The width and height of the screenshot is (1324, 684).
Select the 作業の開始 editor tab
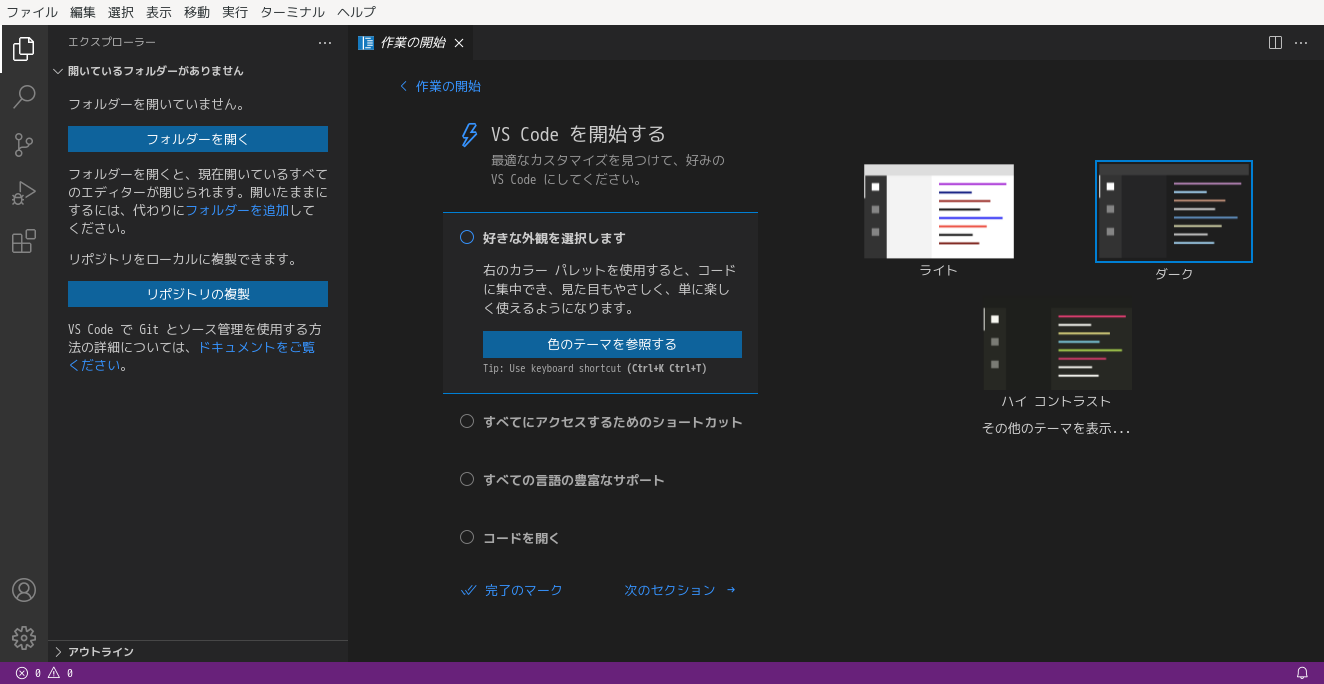click(411, 43)
